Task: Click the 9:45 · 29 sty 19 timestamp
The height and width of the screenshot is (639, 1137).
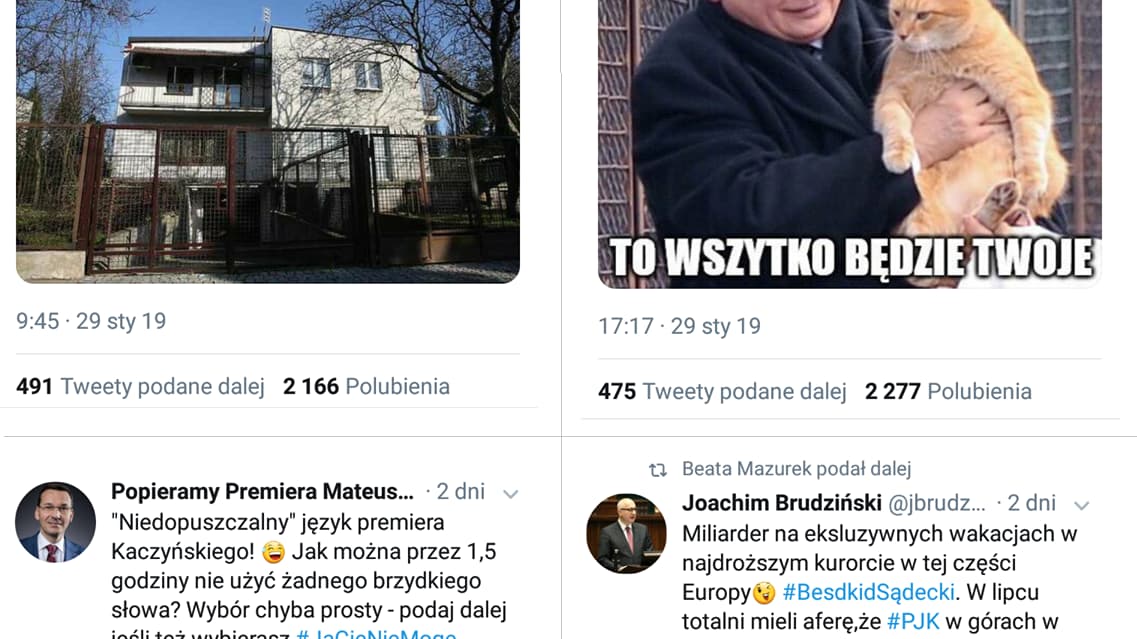Action: [x=91, y=321]
